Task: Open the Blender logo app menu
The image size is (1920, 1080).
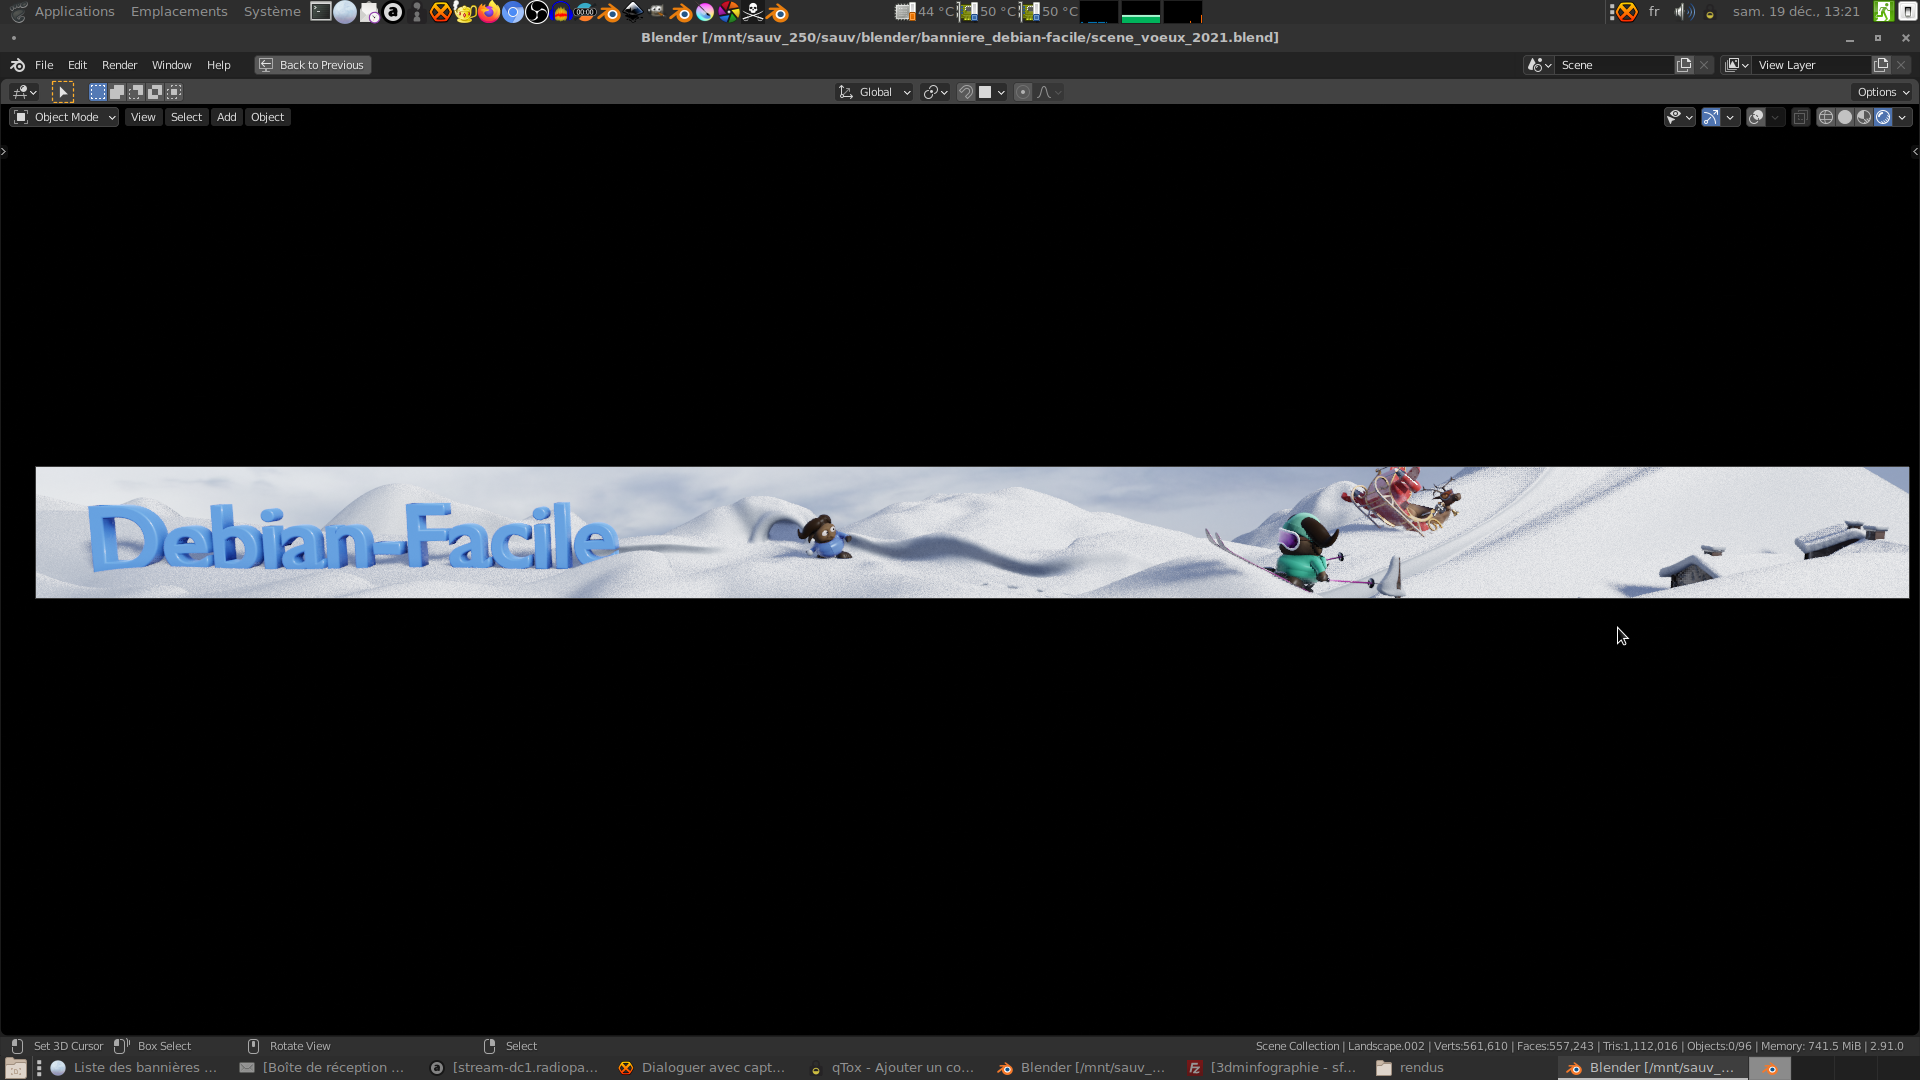Action: coord(17,65)
